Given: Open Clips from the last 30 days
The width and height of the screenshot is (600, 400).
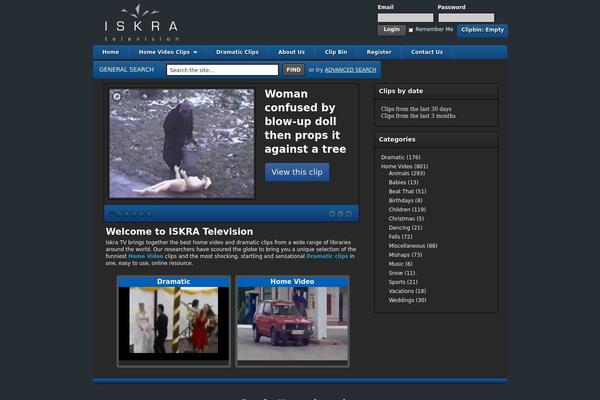Looking at the screenshot, I should [x=416, y=109].
